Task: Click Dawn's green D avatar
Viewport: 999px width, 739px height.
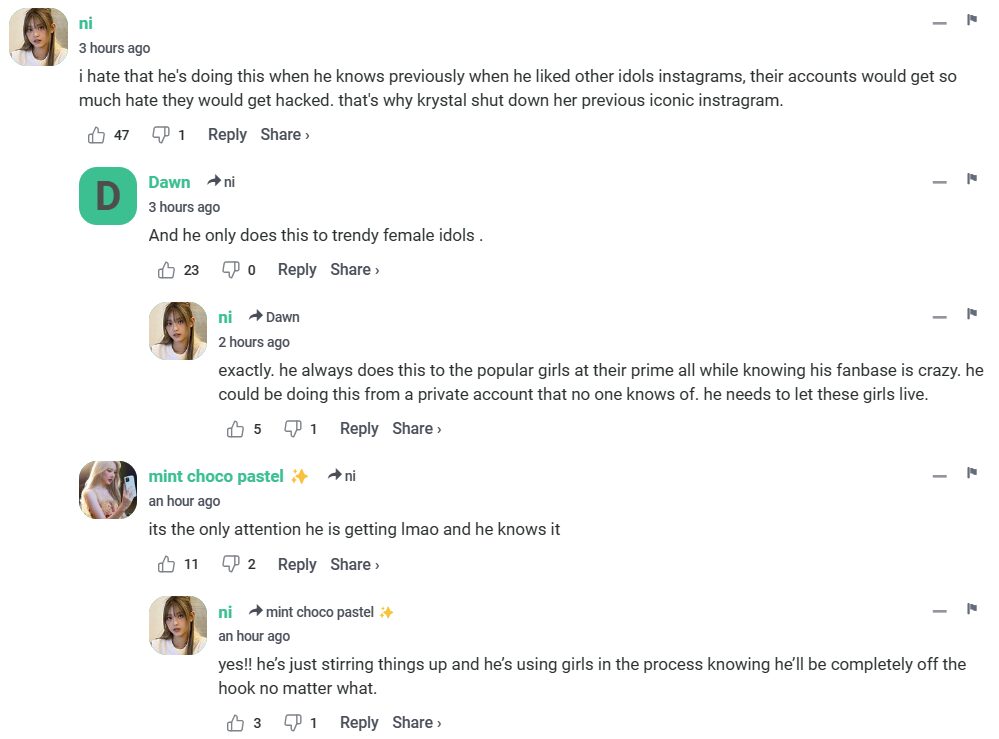Action: tap(108, 196)
